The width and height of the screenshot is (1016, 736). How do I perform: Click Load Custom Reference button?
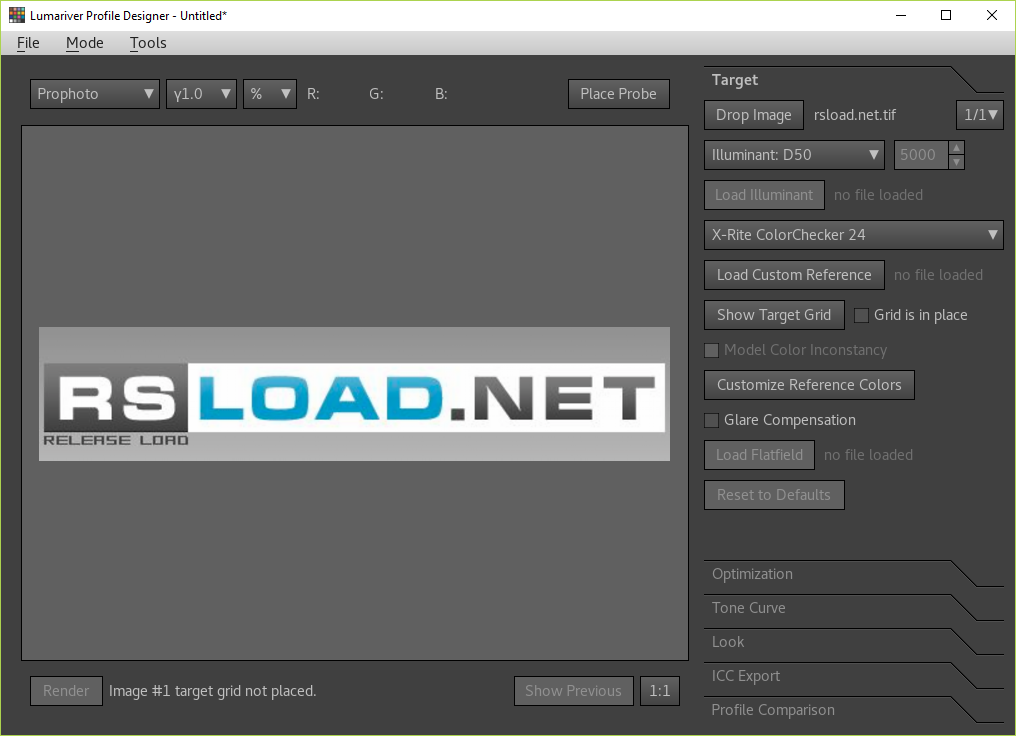[794, 275]
